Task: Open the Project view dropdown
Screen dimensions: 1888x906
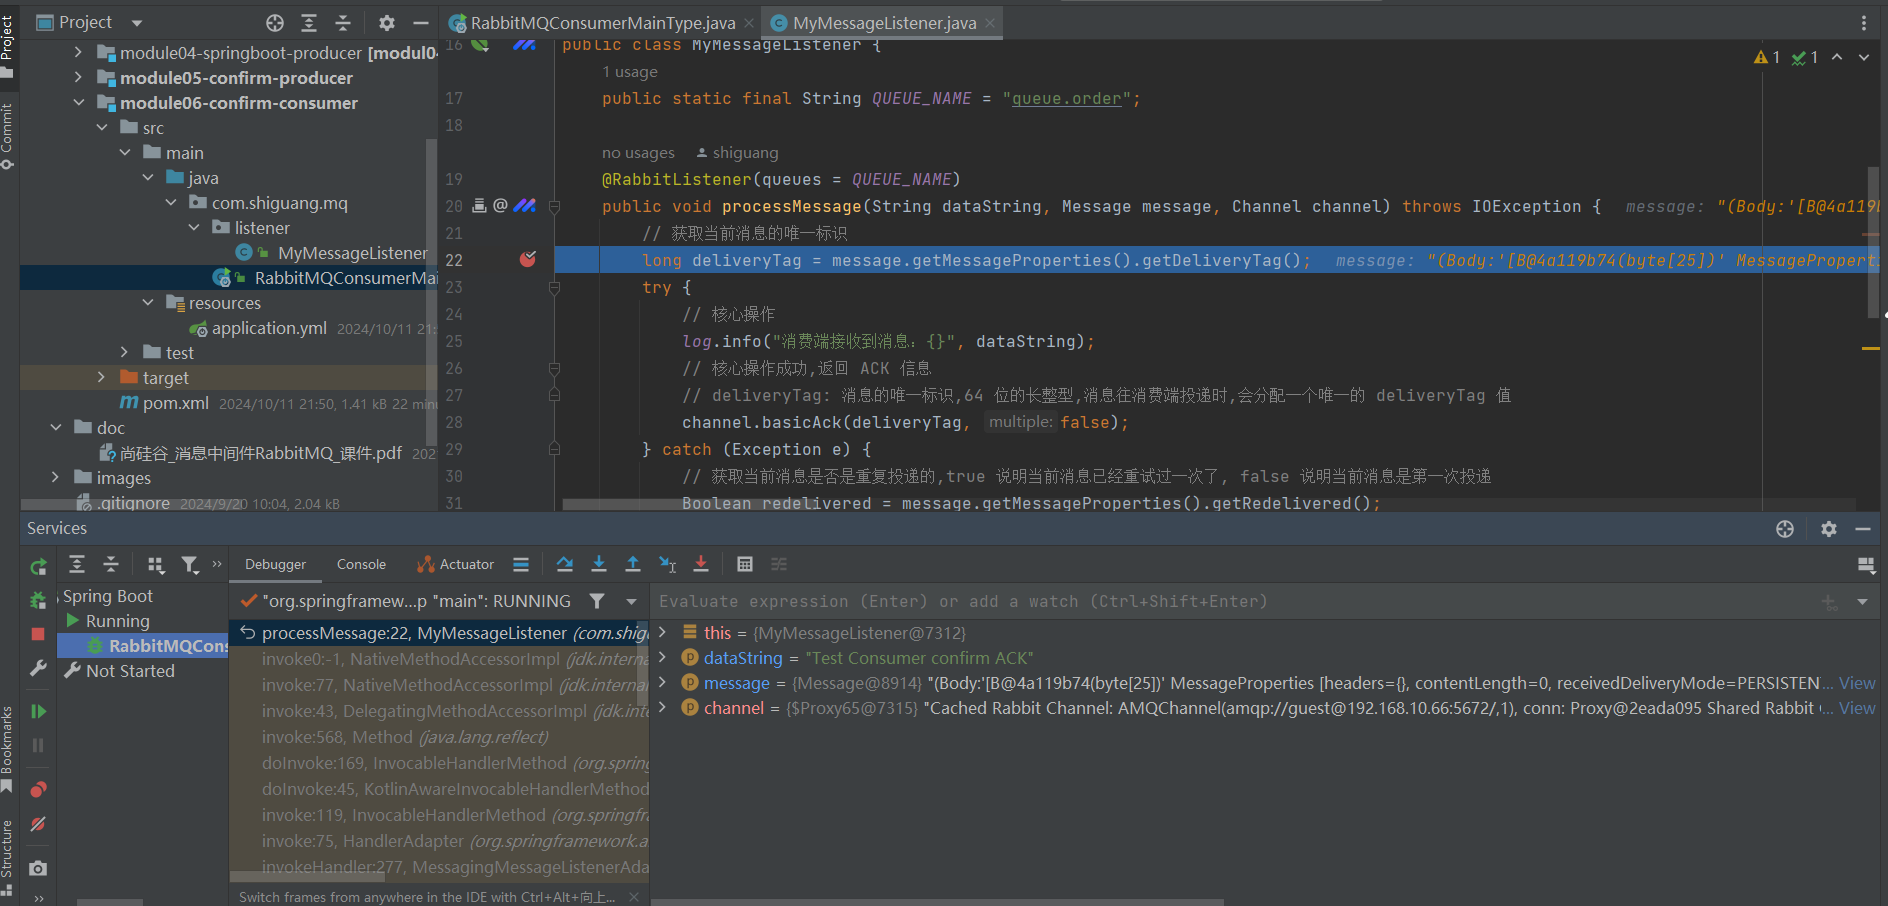Action: 137,22
